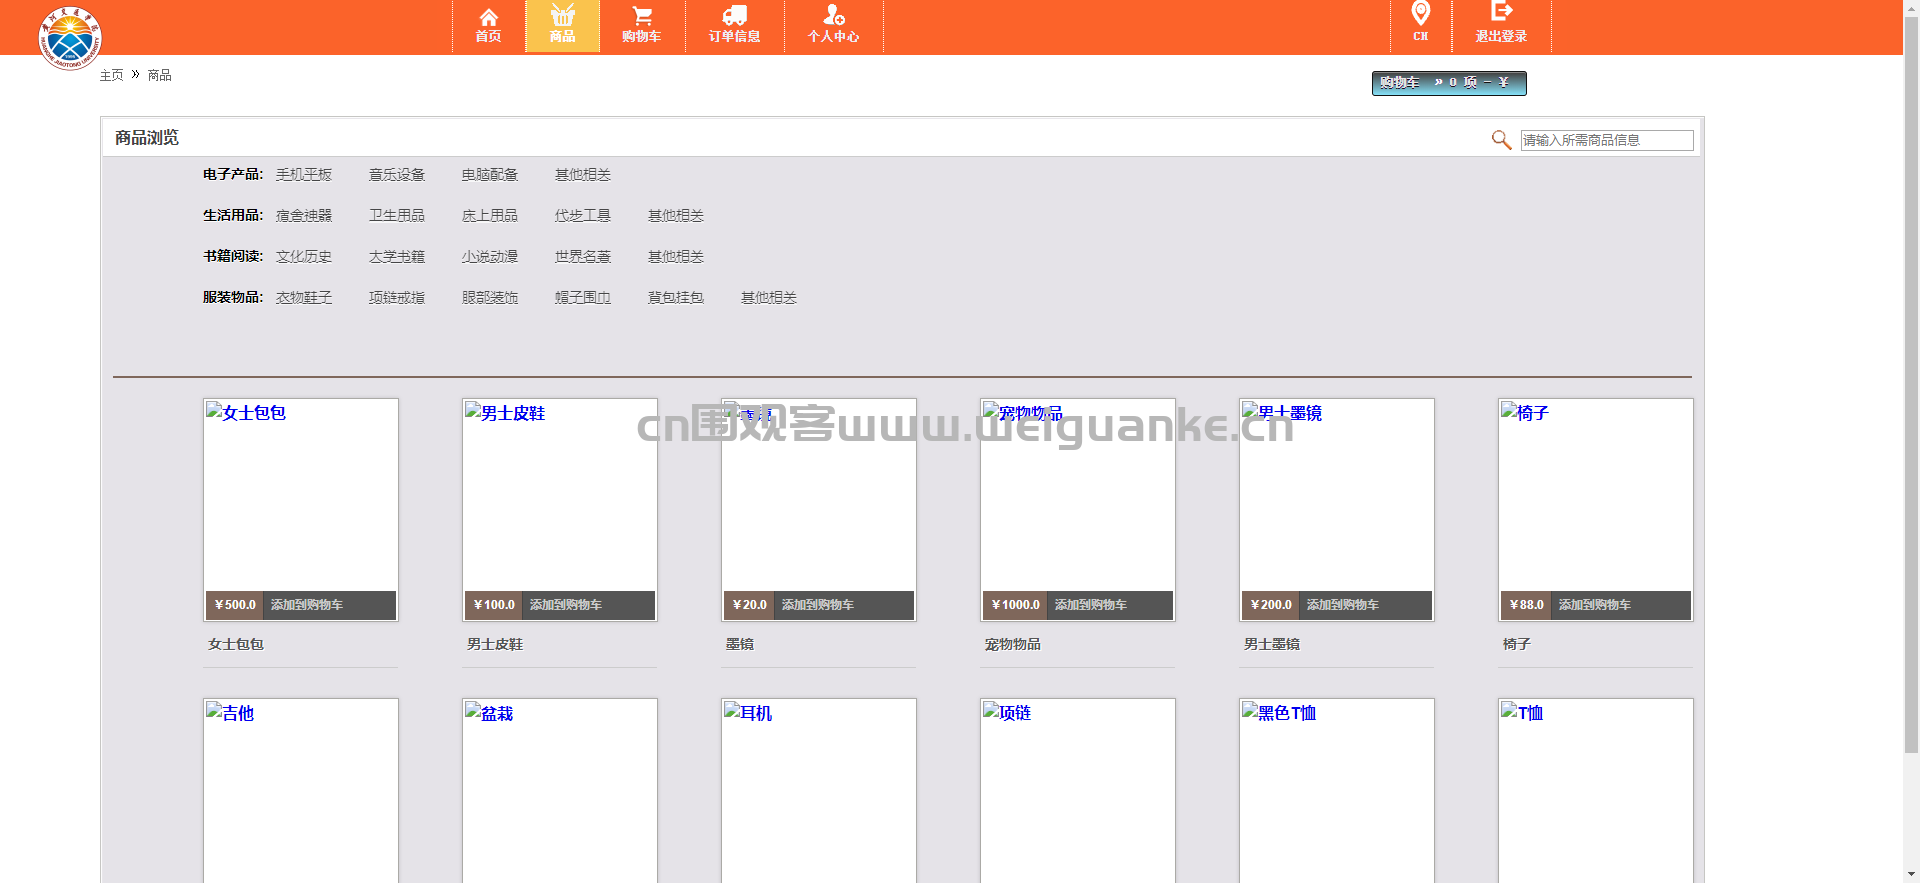Select 其他相关 in 服装物品 row
Viewport: 1920px width, 883px height.
click(x=769, y=297)
